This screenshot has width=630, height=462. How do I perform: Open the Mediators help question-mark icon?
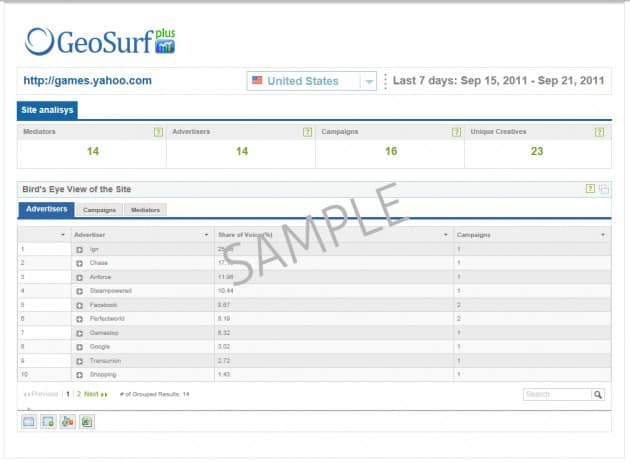pos(158,132)
